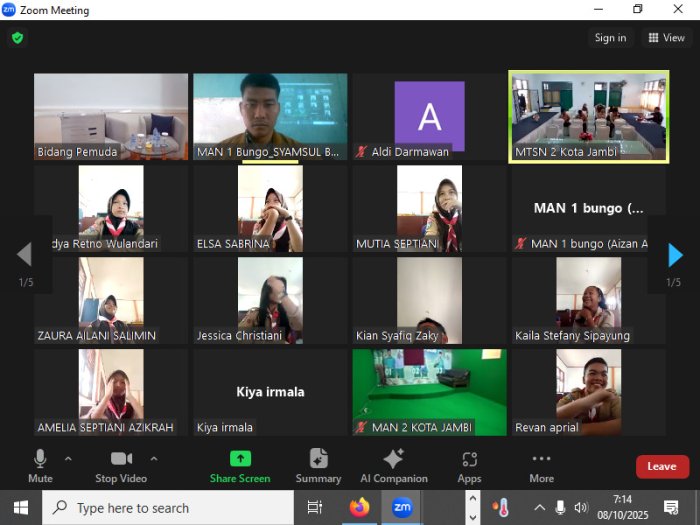
Task: Open Windows Task View on the taskbar
Action: (315, 508)
